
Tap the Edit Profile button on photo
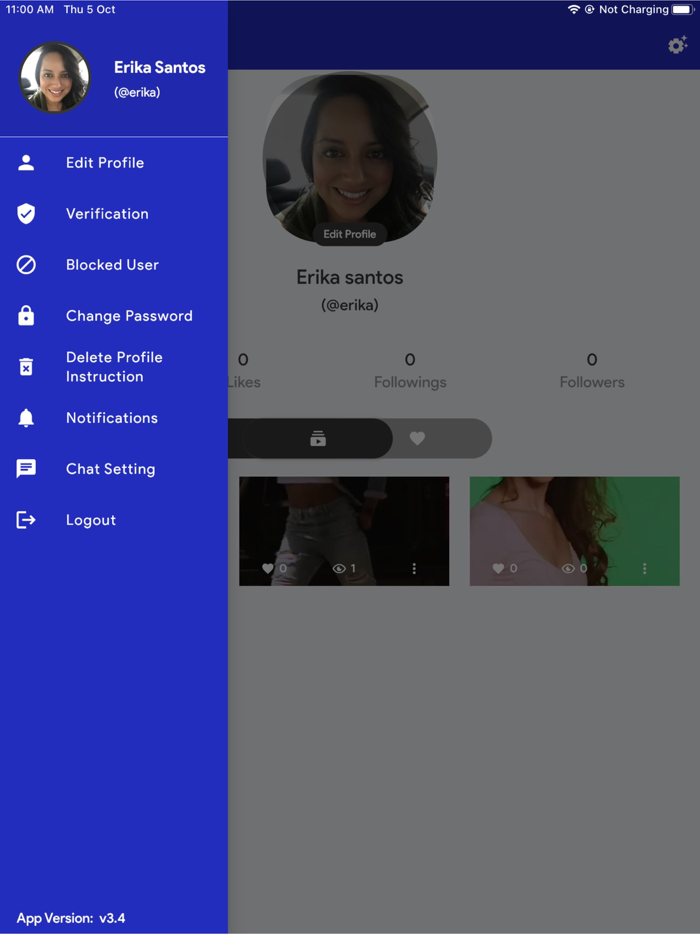click(350, 234)
